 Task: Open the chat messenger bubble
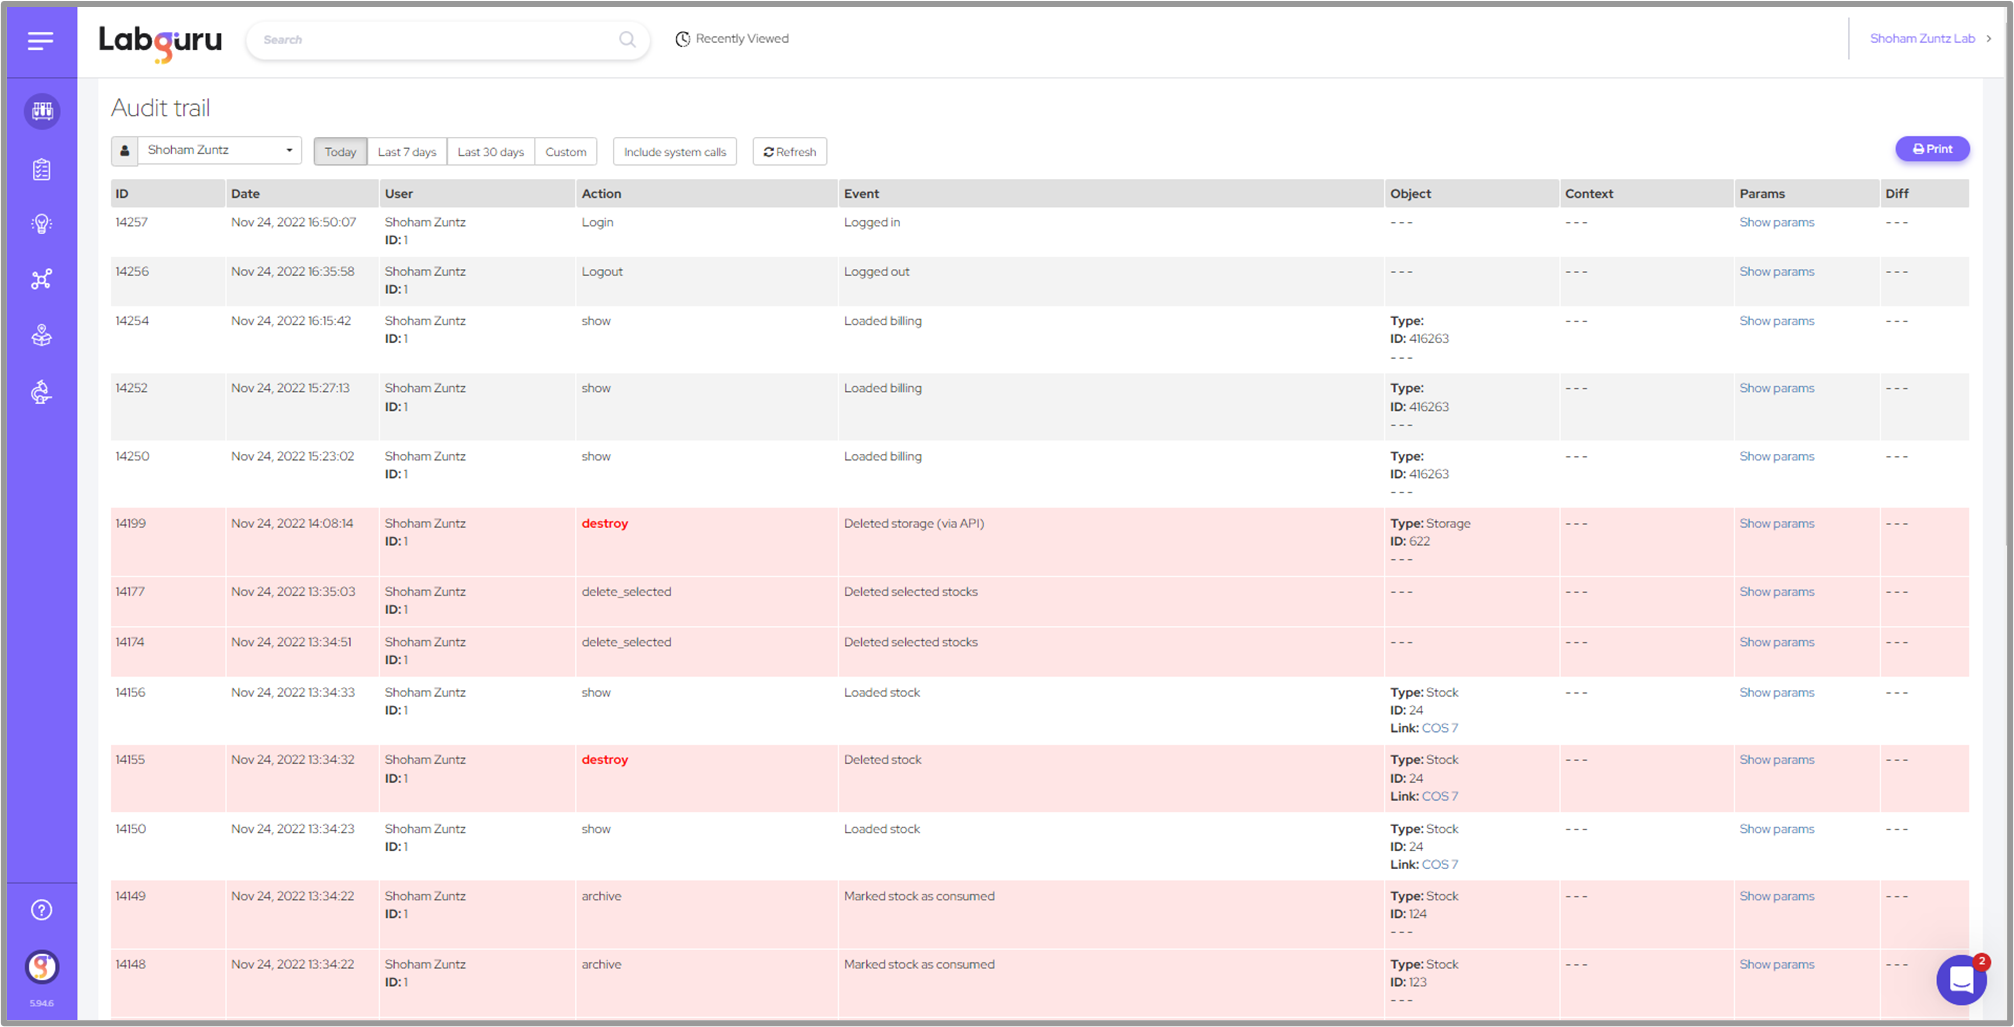click(x=1961, y=980)
